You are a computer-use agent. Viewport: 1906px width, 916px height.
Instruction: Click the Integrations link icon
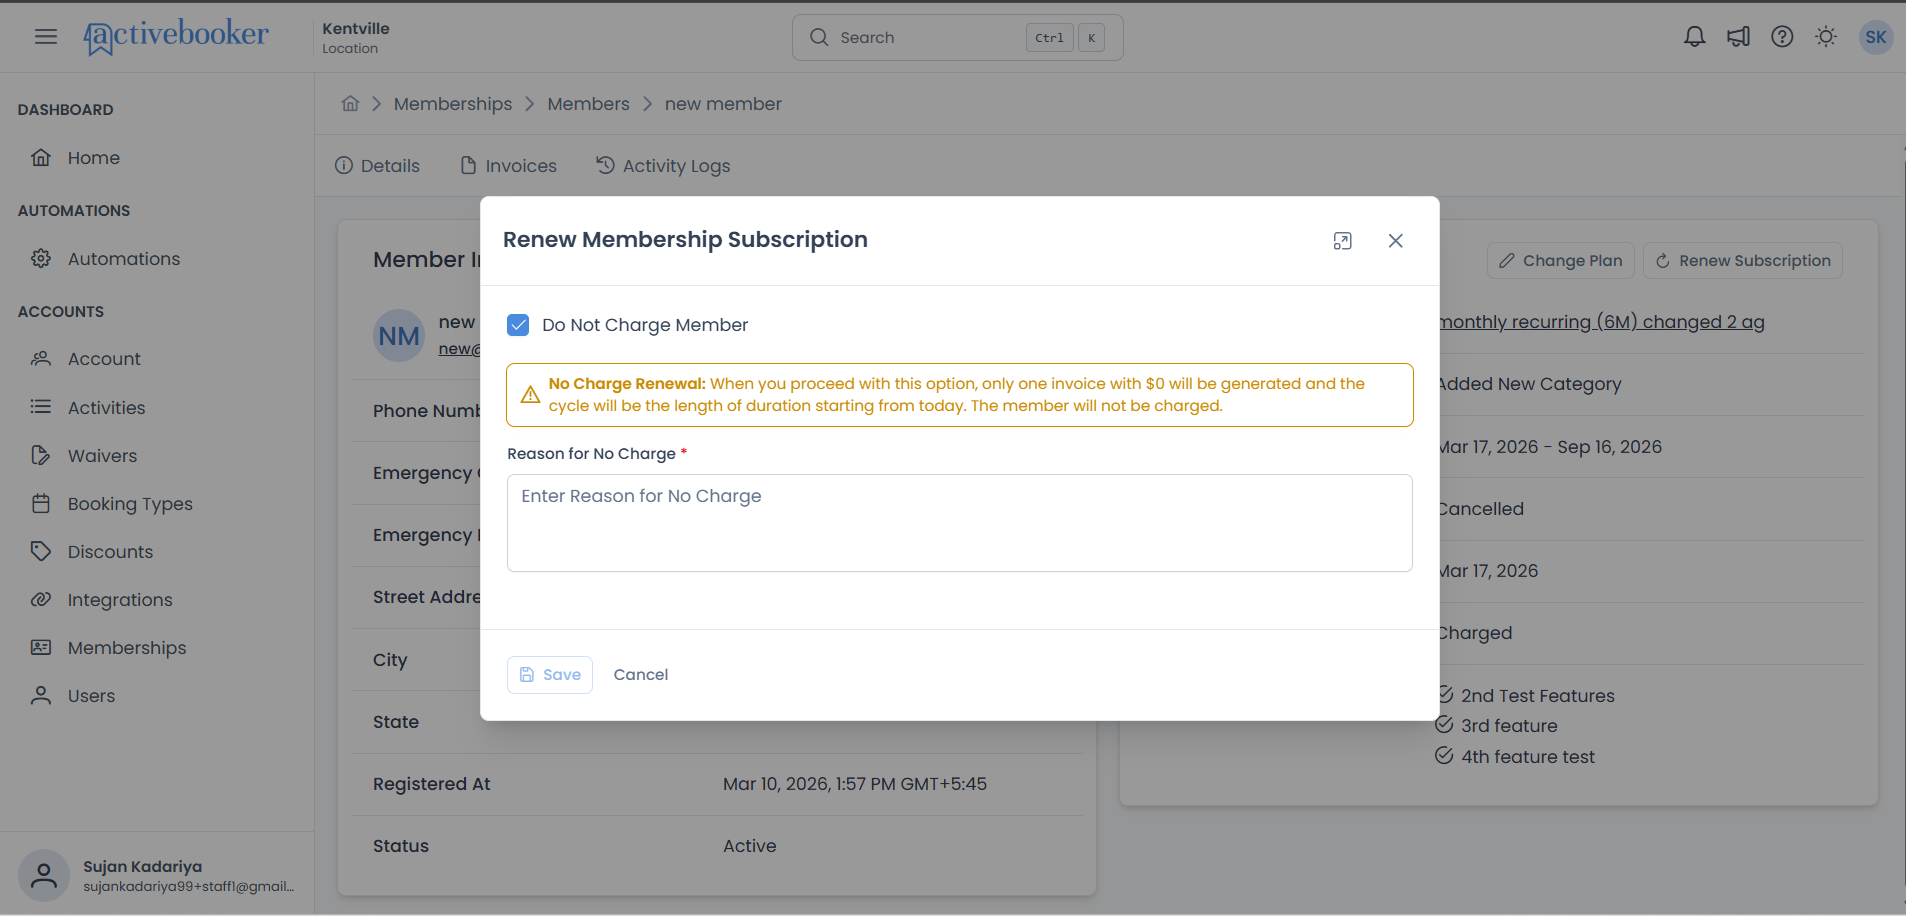point(41,599)
